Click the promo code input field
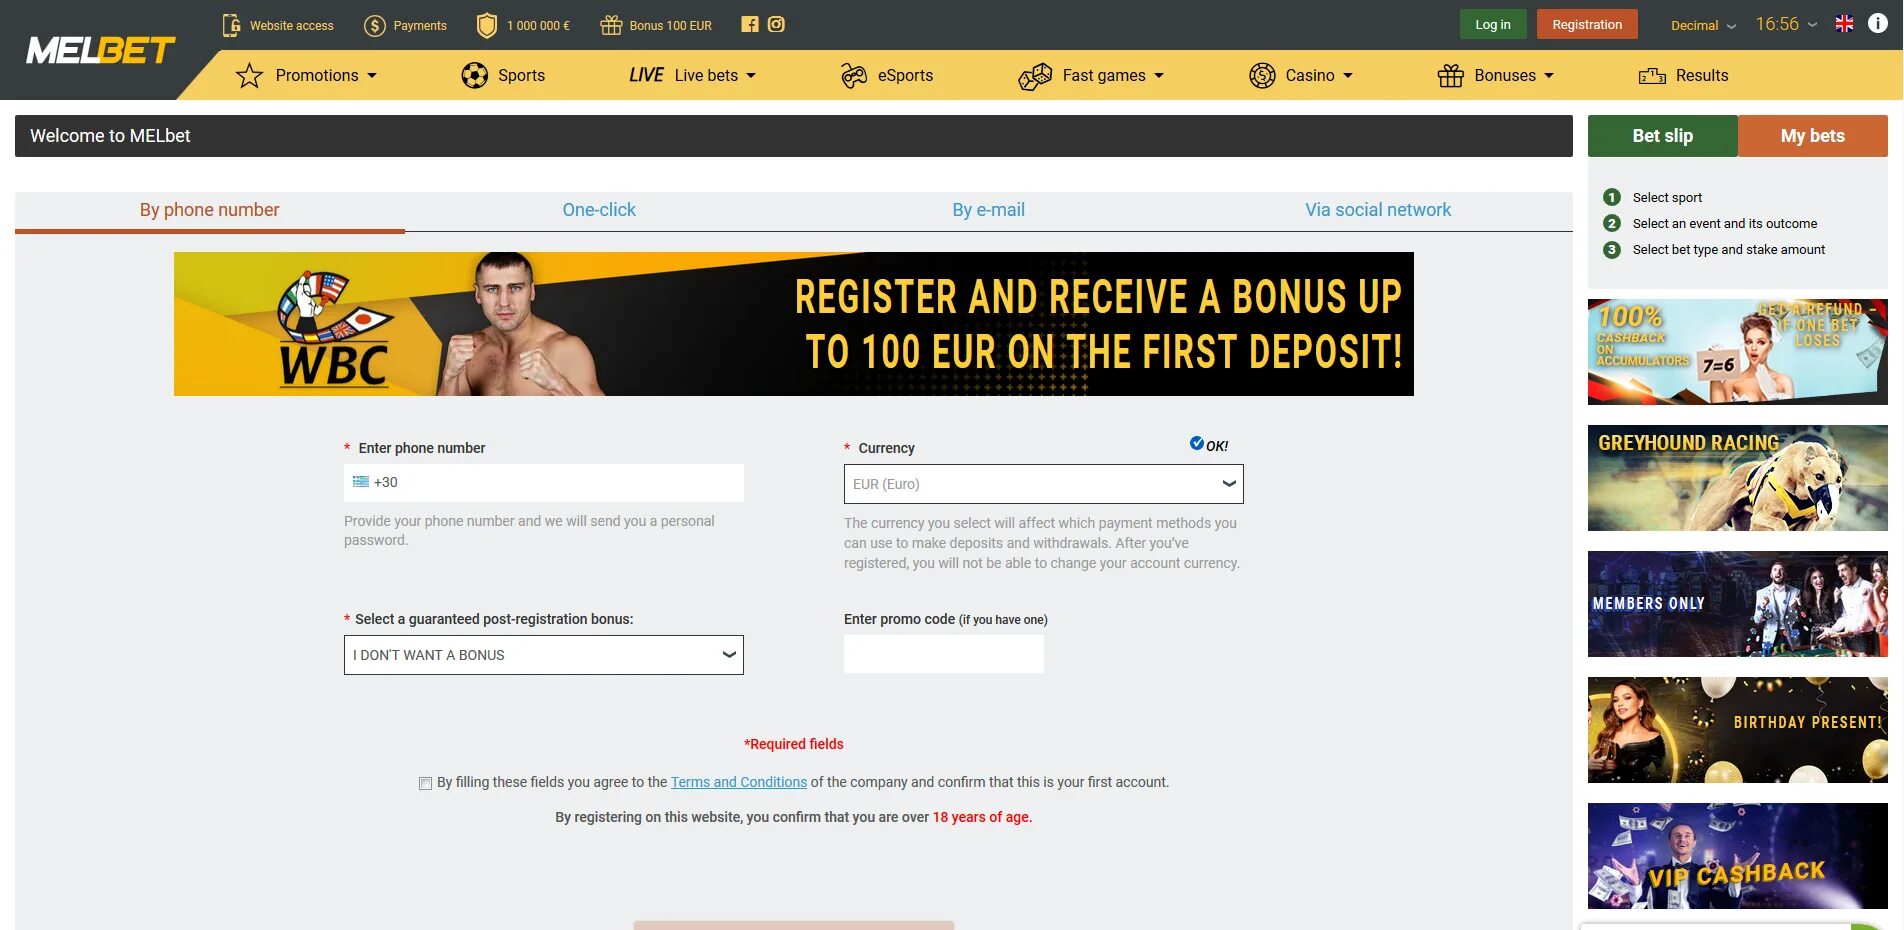 coord(944,654)
